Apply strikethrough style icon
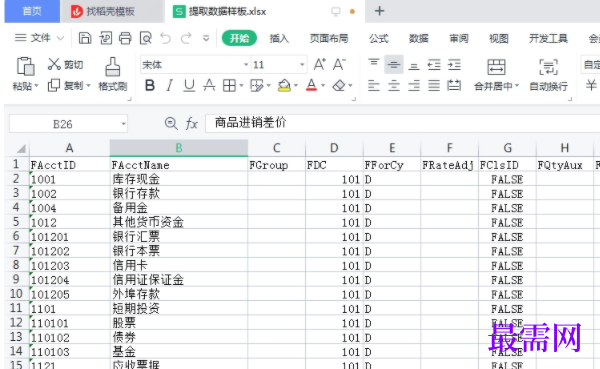This screenshot has width=600, height=369. [209, 85]
